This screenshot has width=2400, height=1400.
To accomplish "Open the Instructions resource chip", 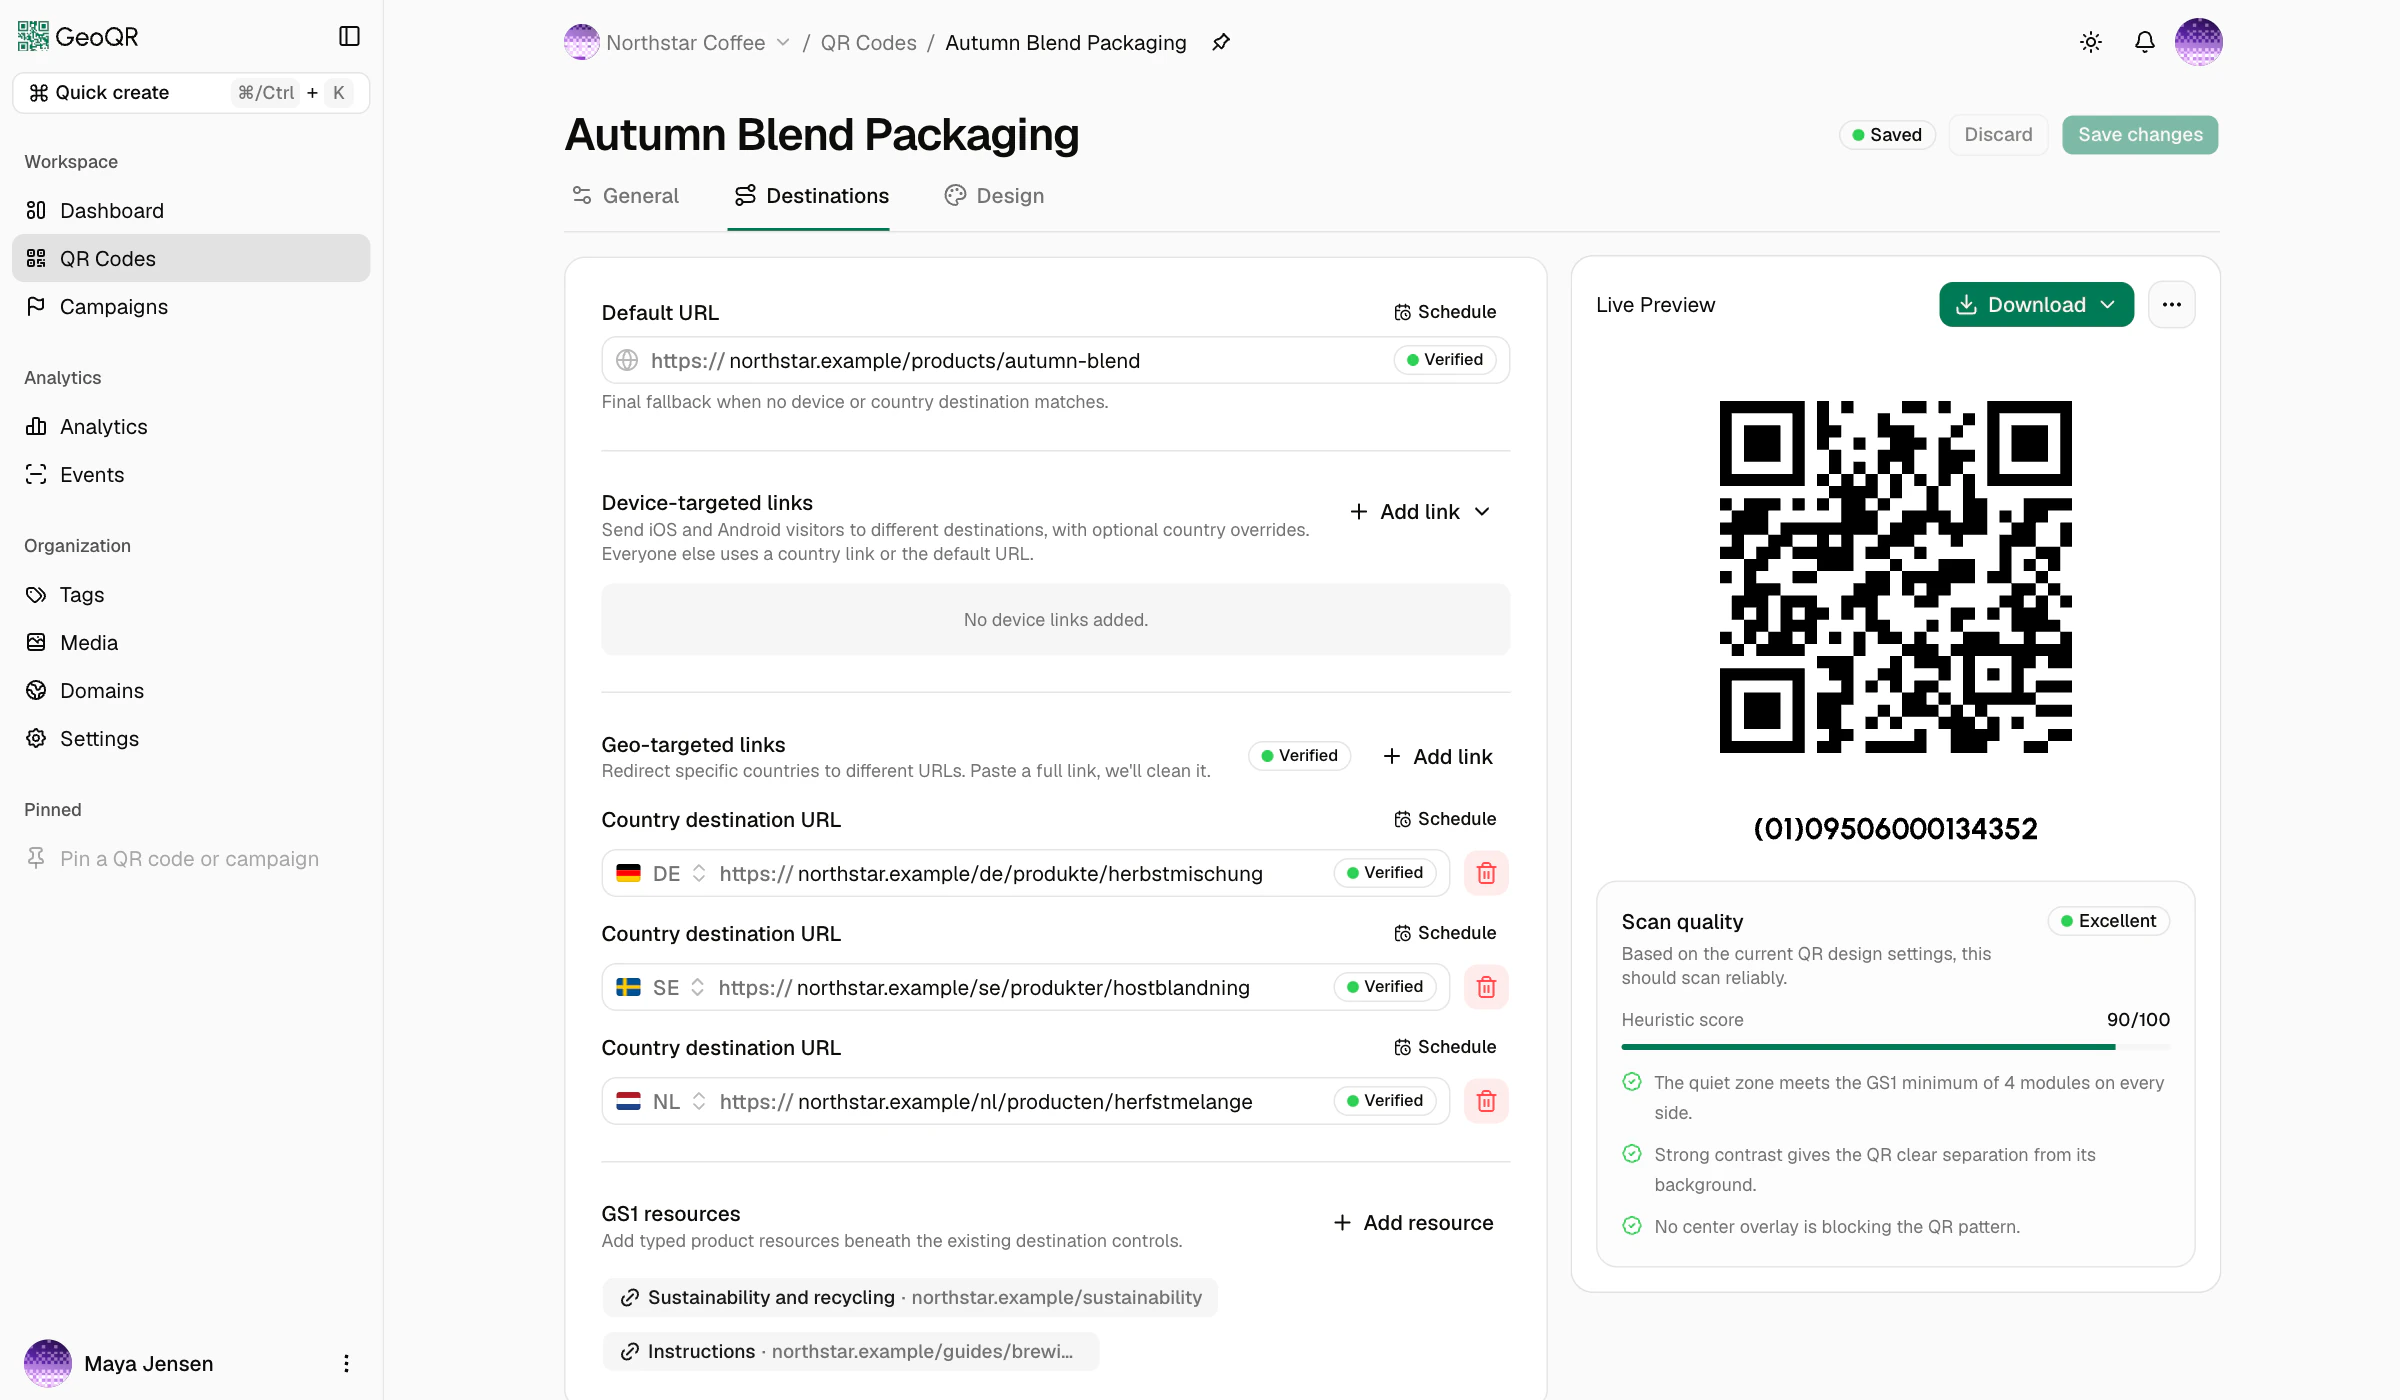I will point(850,1352).
